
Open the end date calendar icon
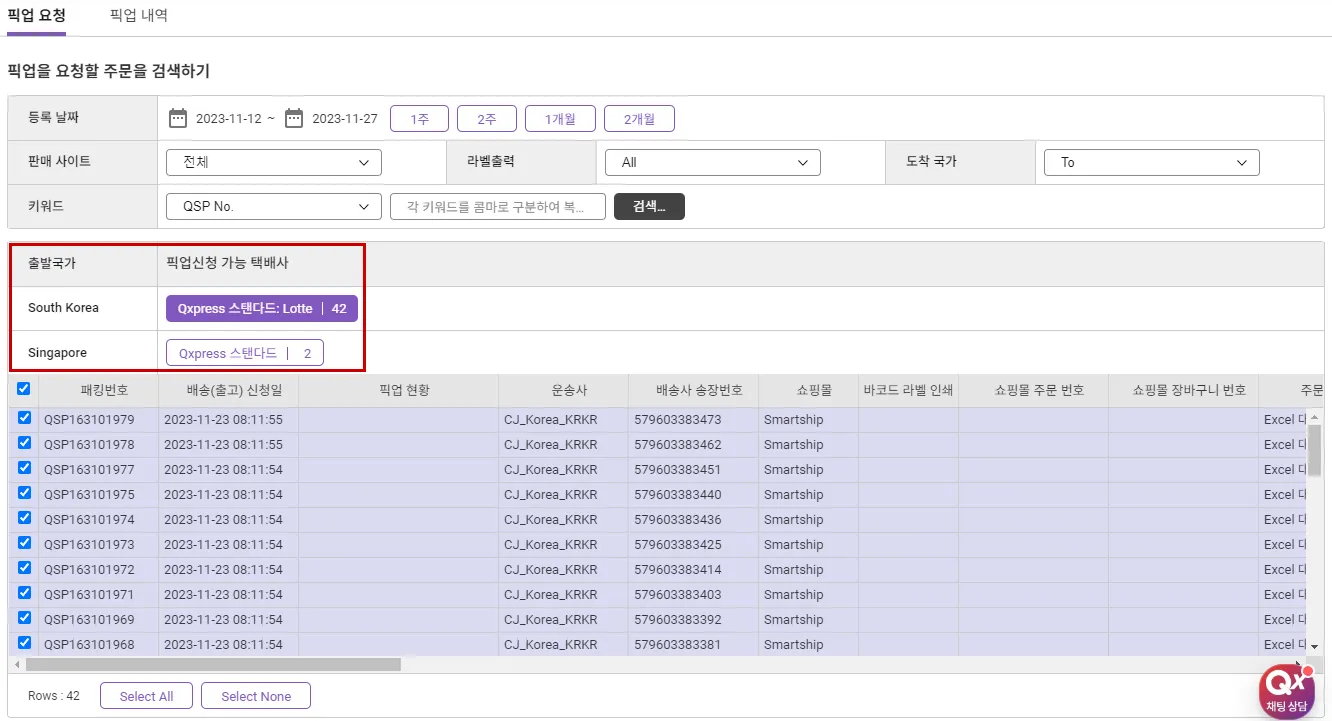coord(294,119)
